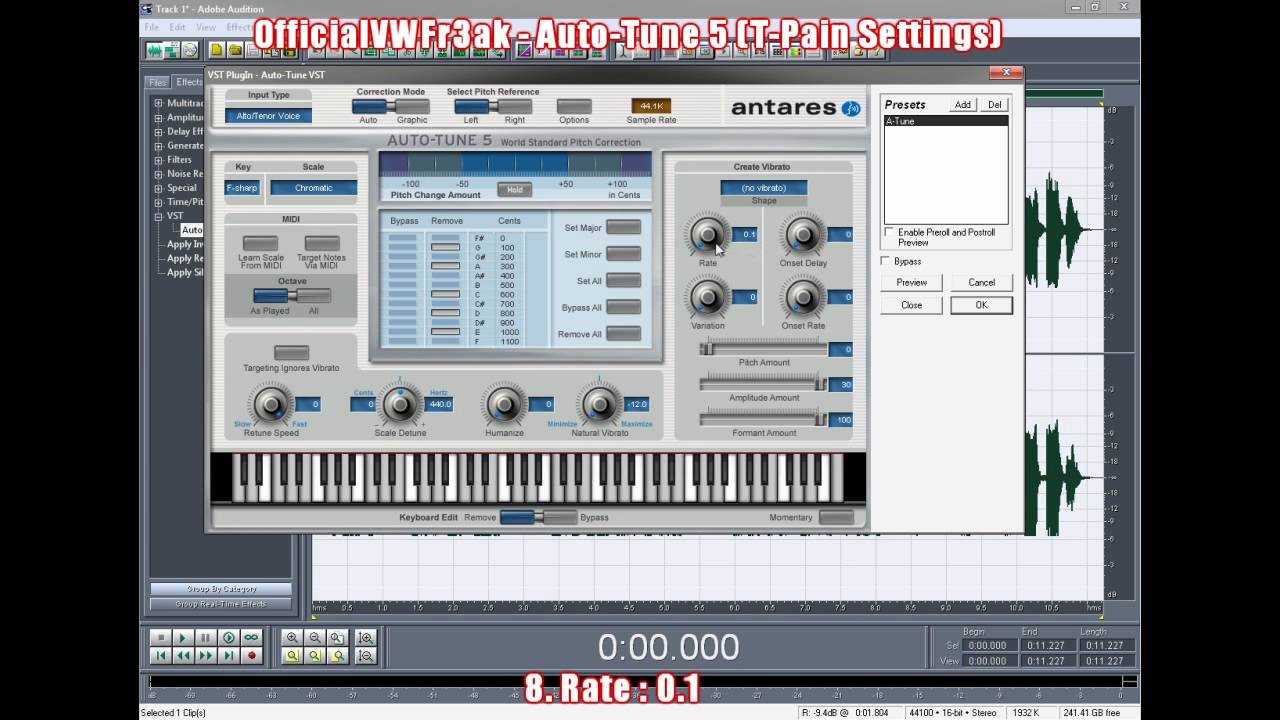Toggle Targeting Ignores Vibrato button

291,353
